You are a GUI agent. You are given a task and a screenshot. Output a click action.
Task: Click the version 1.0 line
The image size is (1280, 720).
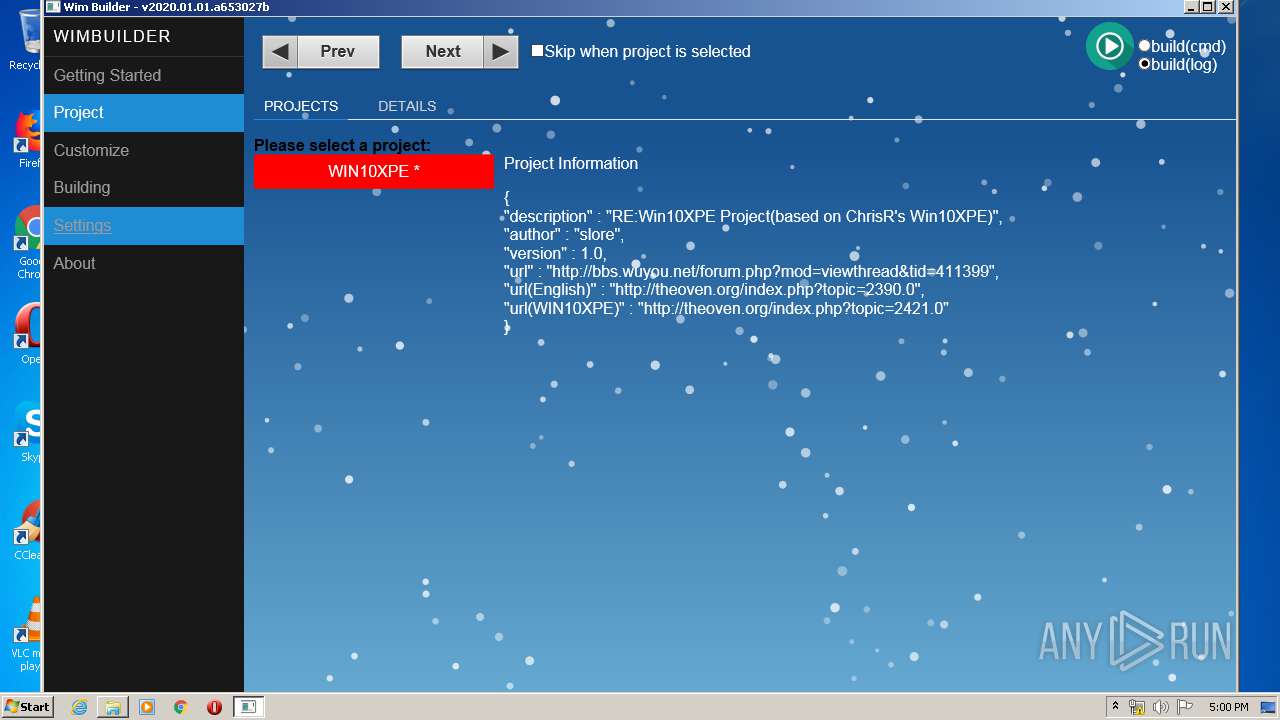click(555, 254)
